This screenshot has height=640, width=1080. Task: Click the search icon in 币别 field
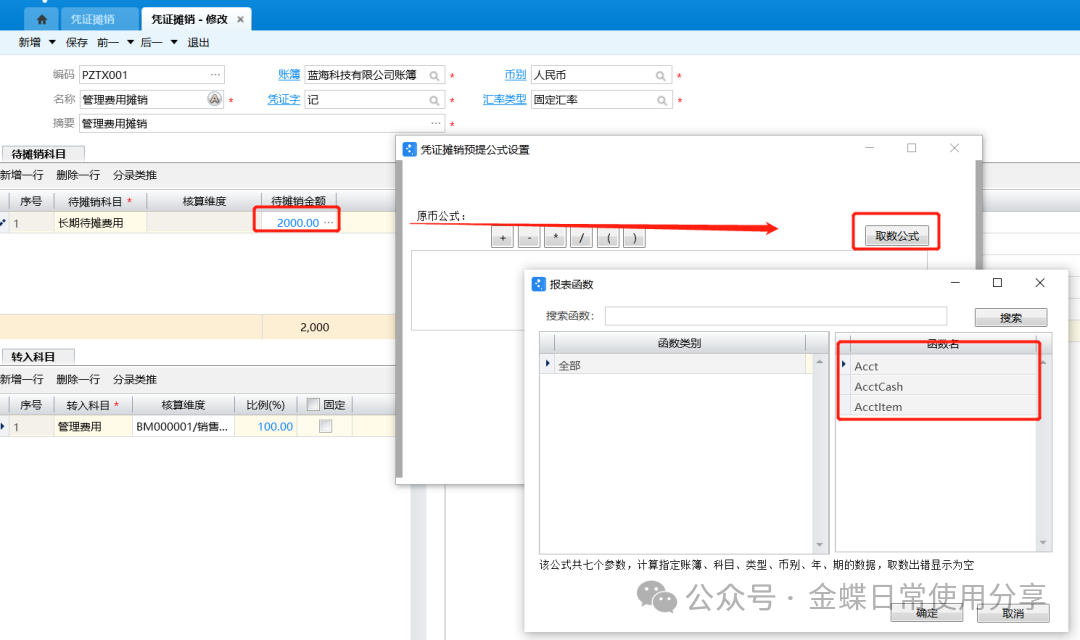click(661, 75)
